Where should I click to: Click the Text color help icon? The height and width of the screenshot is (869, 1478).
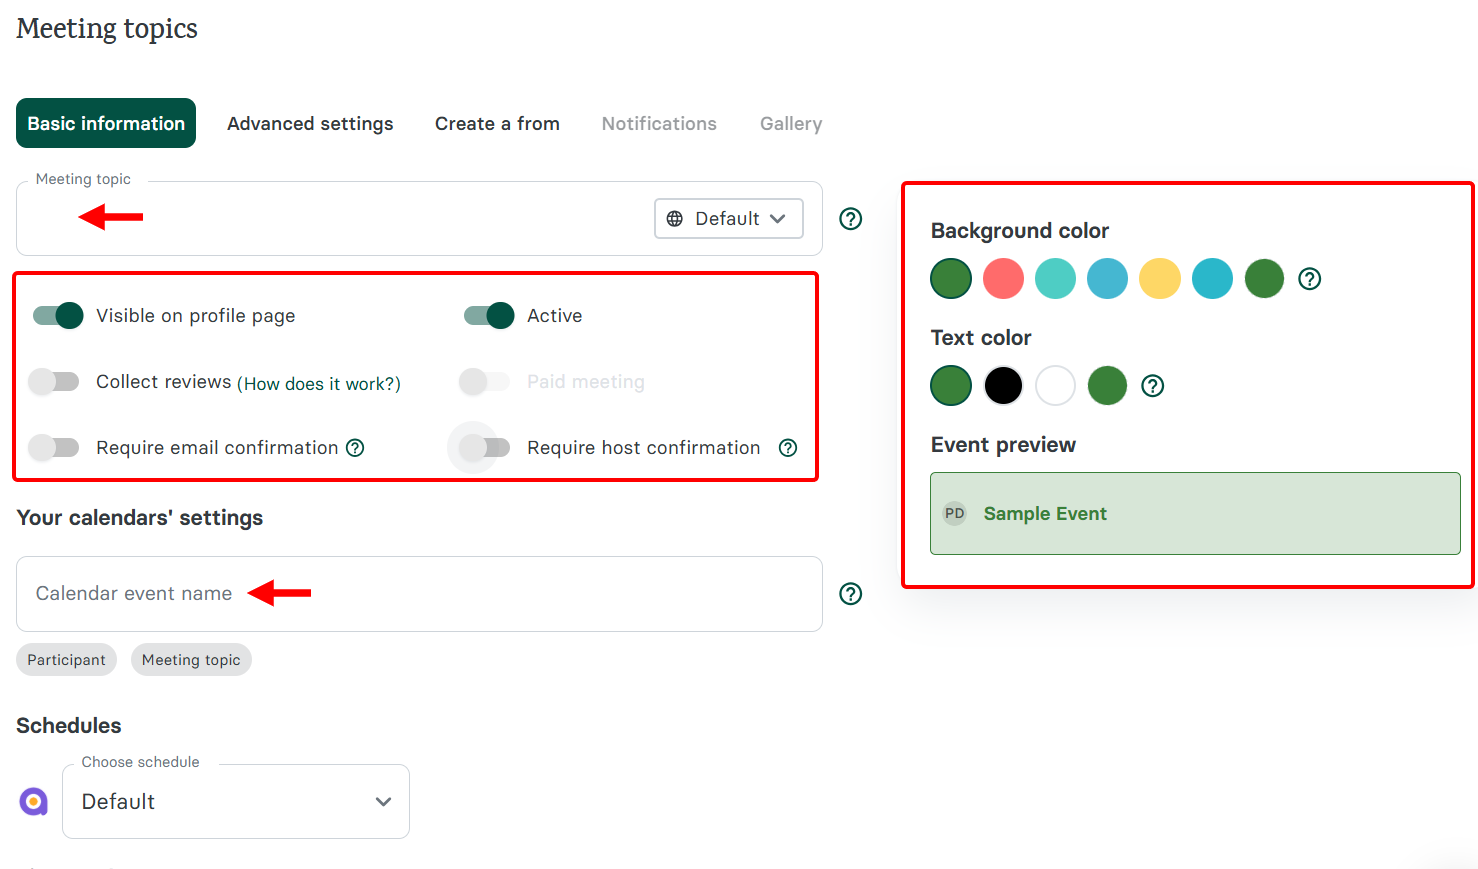click(1152, 385)
